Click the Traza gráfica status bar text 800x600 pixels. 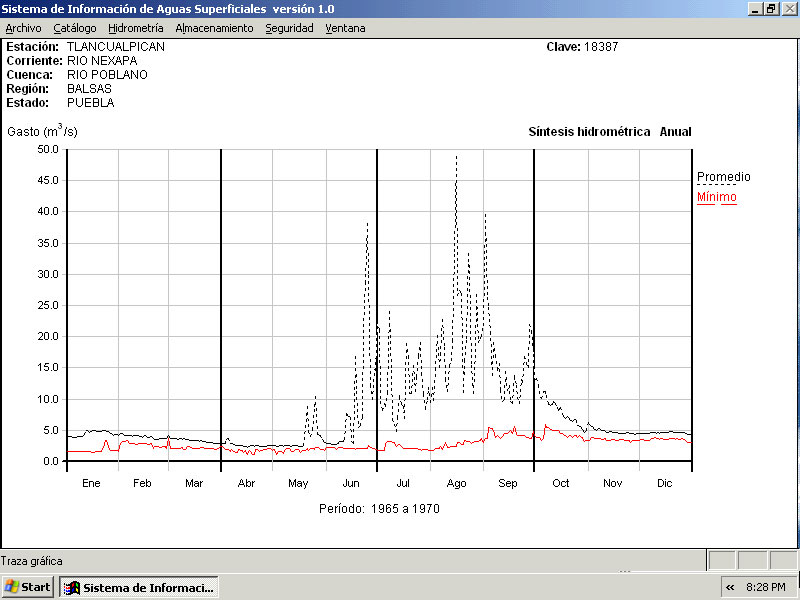click(32, 561)
